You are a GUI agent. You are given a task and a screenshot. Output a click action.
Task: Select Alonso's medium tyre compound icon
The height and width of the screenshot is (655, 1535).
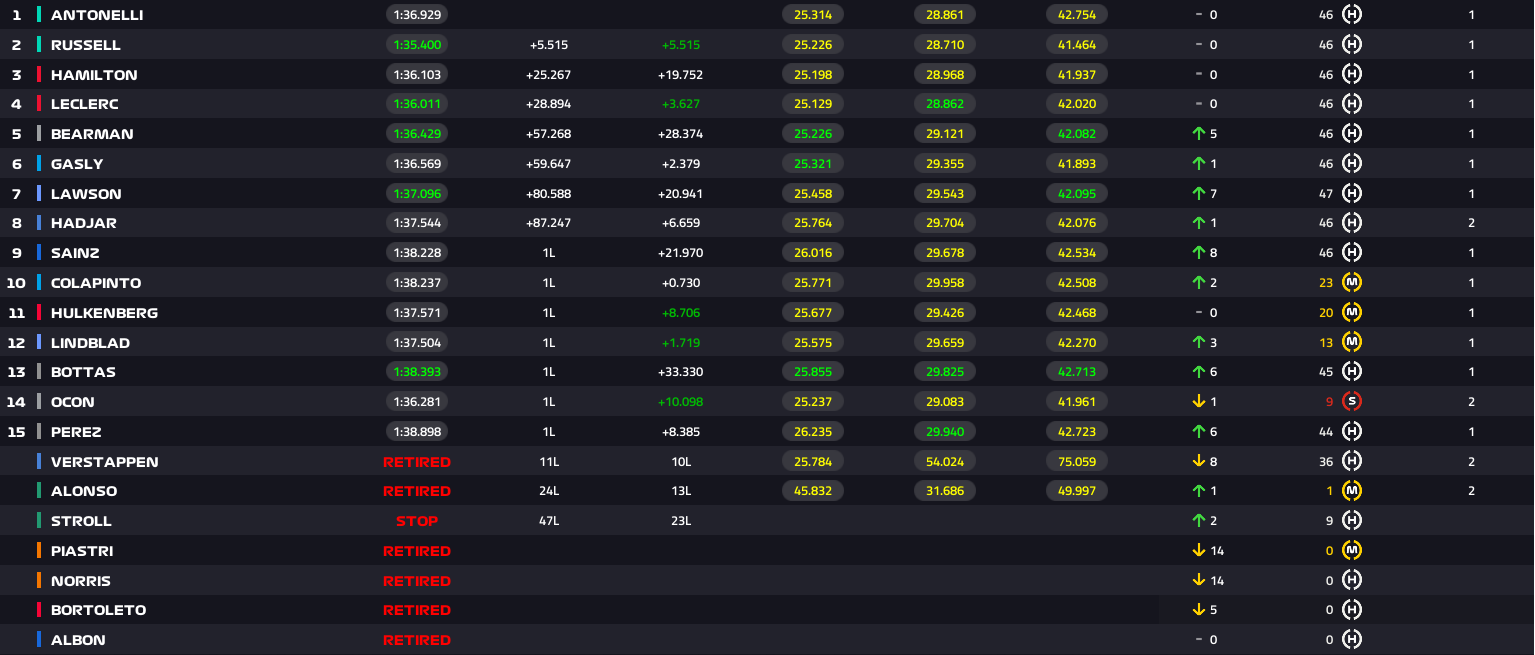1352,491
